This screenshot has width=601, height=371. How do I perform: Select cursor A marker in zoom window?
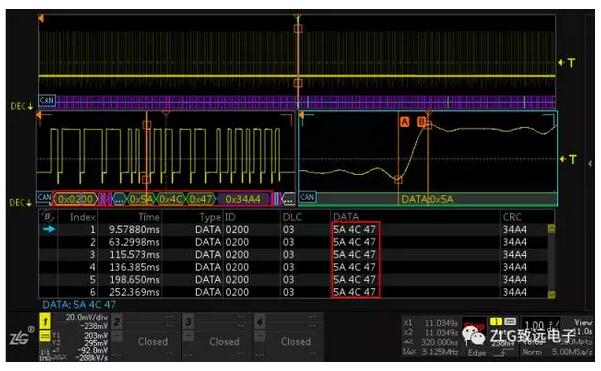pos(404,122)
